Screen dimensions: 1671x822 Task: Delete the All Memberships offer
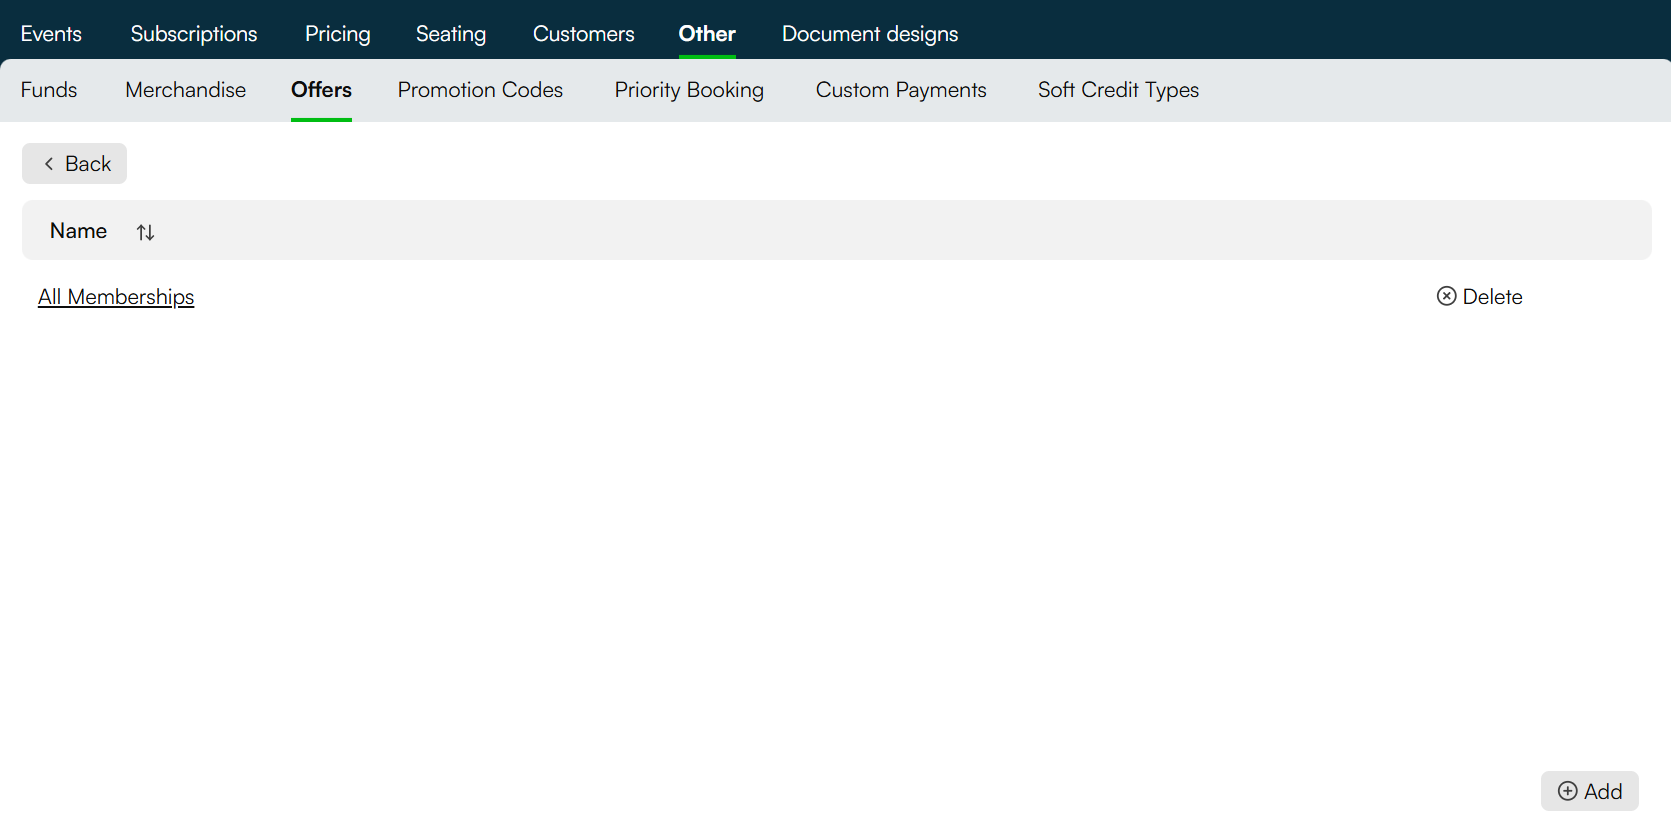(x=1480, y=297)
